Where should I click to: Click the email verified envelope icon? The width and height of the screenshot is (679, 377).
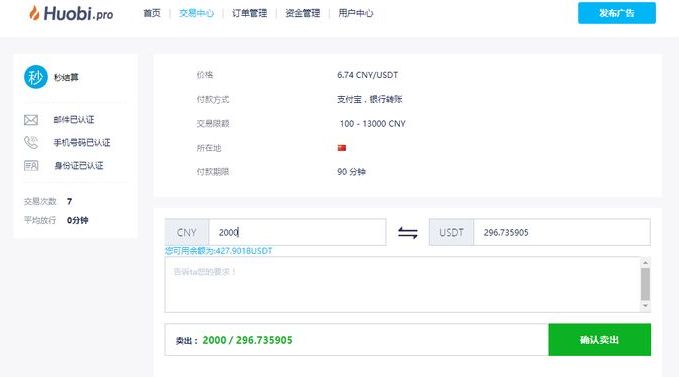(x=31, y=120)
